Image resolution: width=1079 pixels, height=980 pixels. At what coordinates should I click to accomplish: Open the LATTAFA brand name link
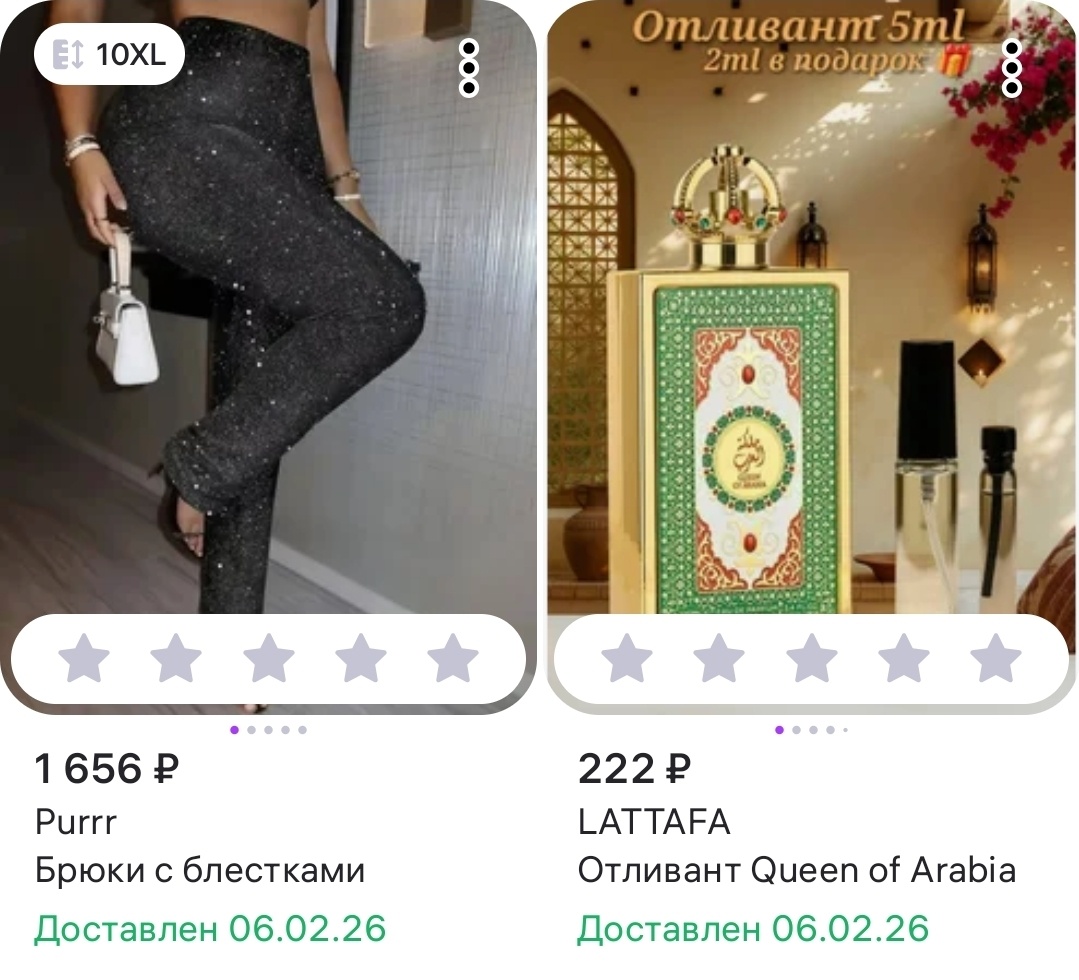coord(654,822)
